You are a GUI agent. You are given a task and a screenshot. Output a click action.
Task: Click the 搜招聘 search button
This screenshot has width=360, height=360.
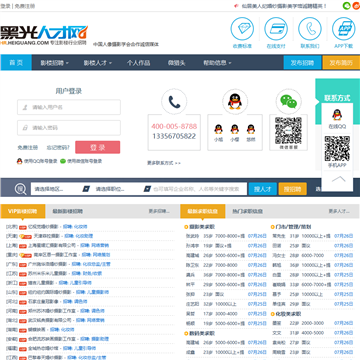click(292, 189)
